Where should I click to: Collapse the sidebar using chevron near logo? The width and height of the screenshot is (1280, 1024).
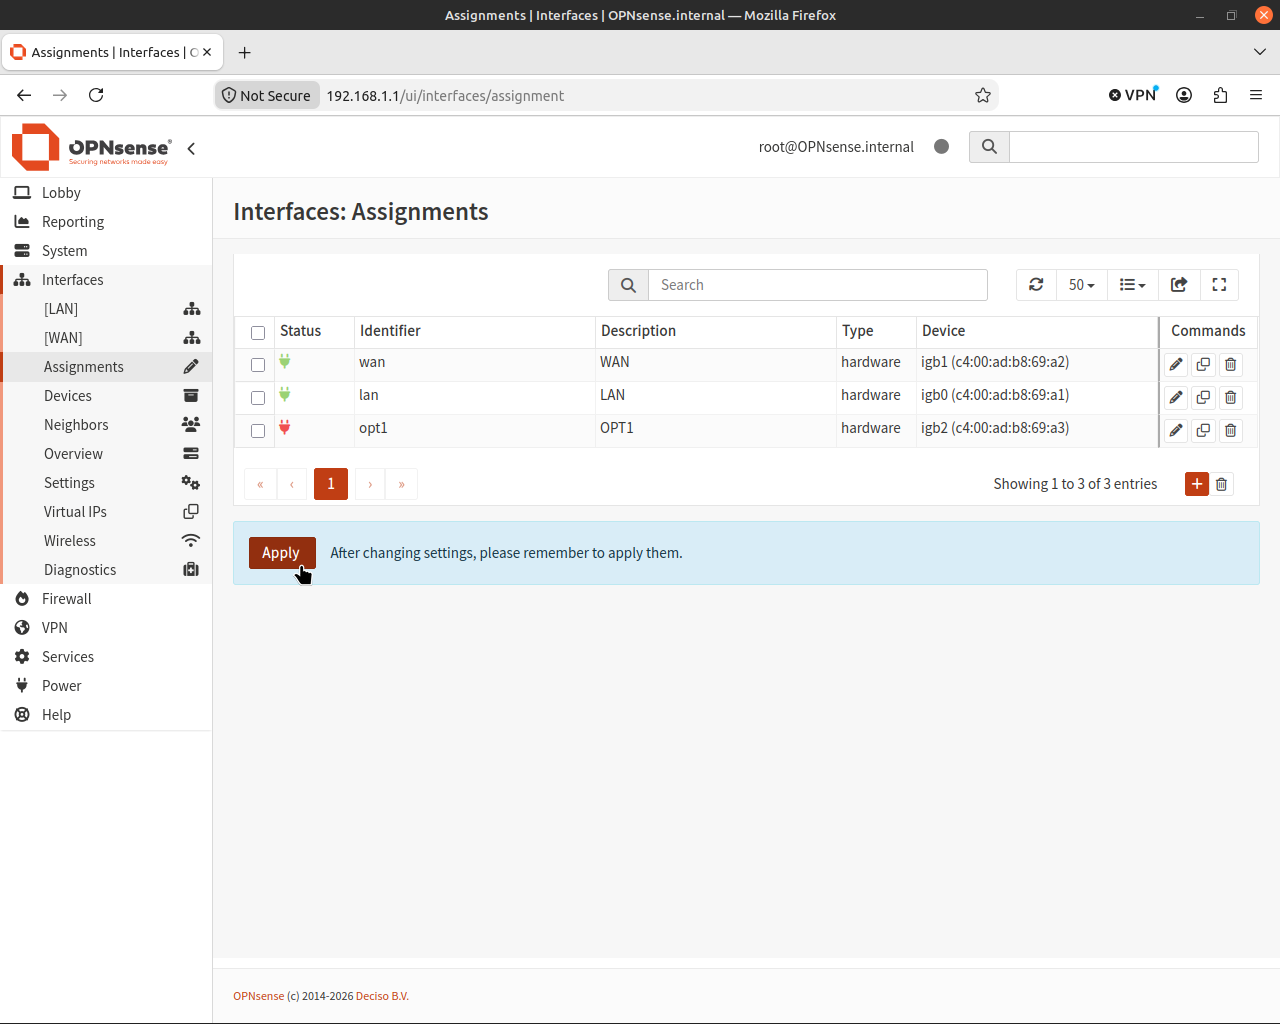[x=191, y=148]
